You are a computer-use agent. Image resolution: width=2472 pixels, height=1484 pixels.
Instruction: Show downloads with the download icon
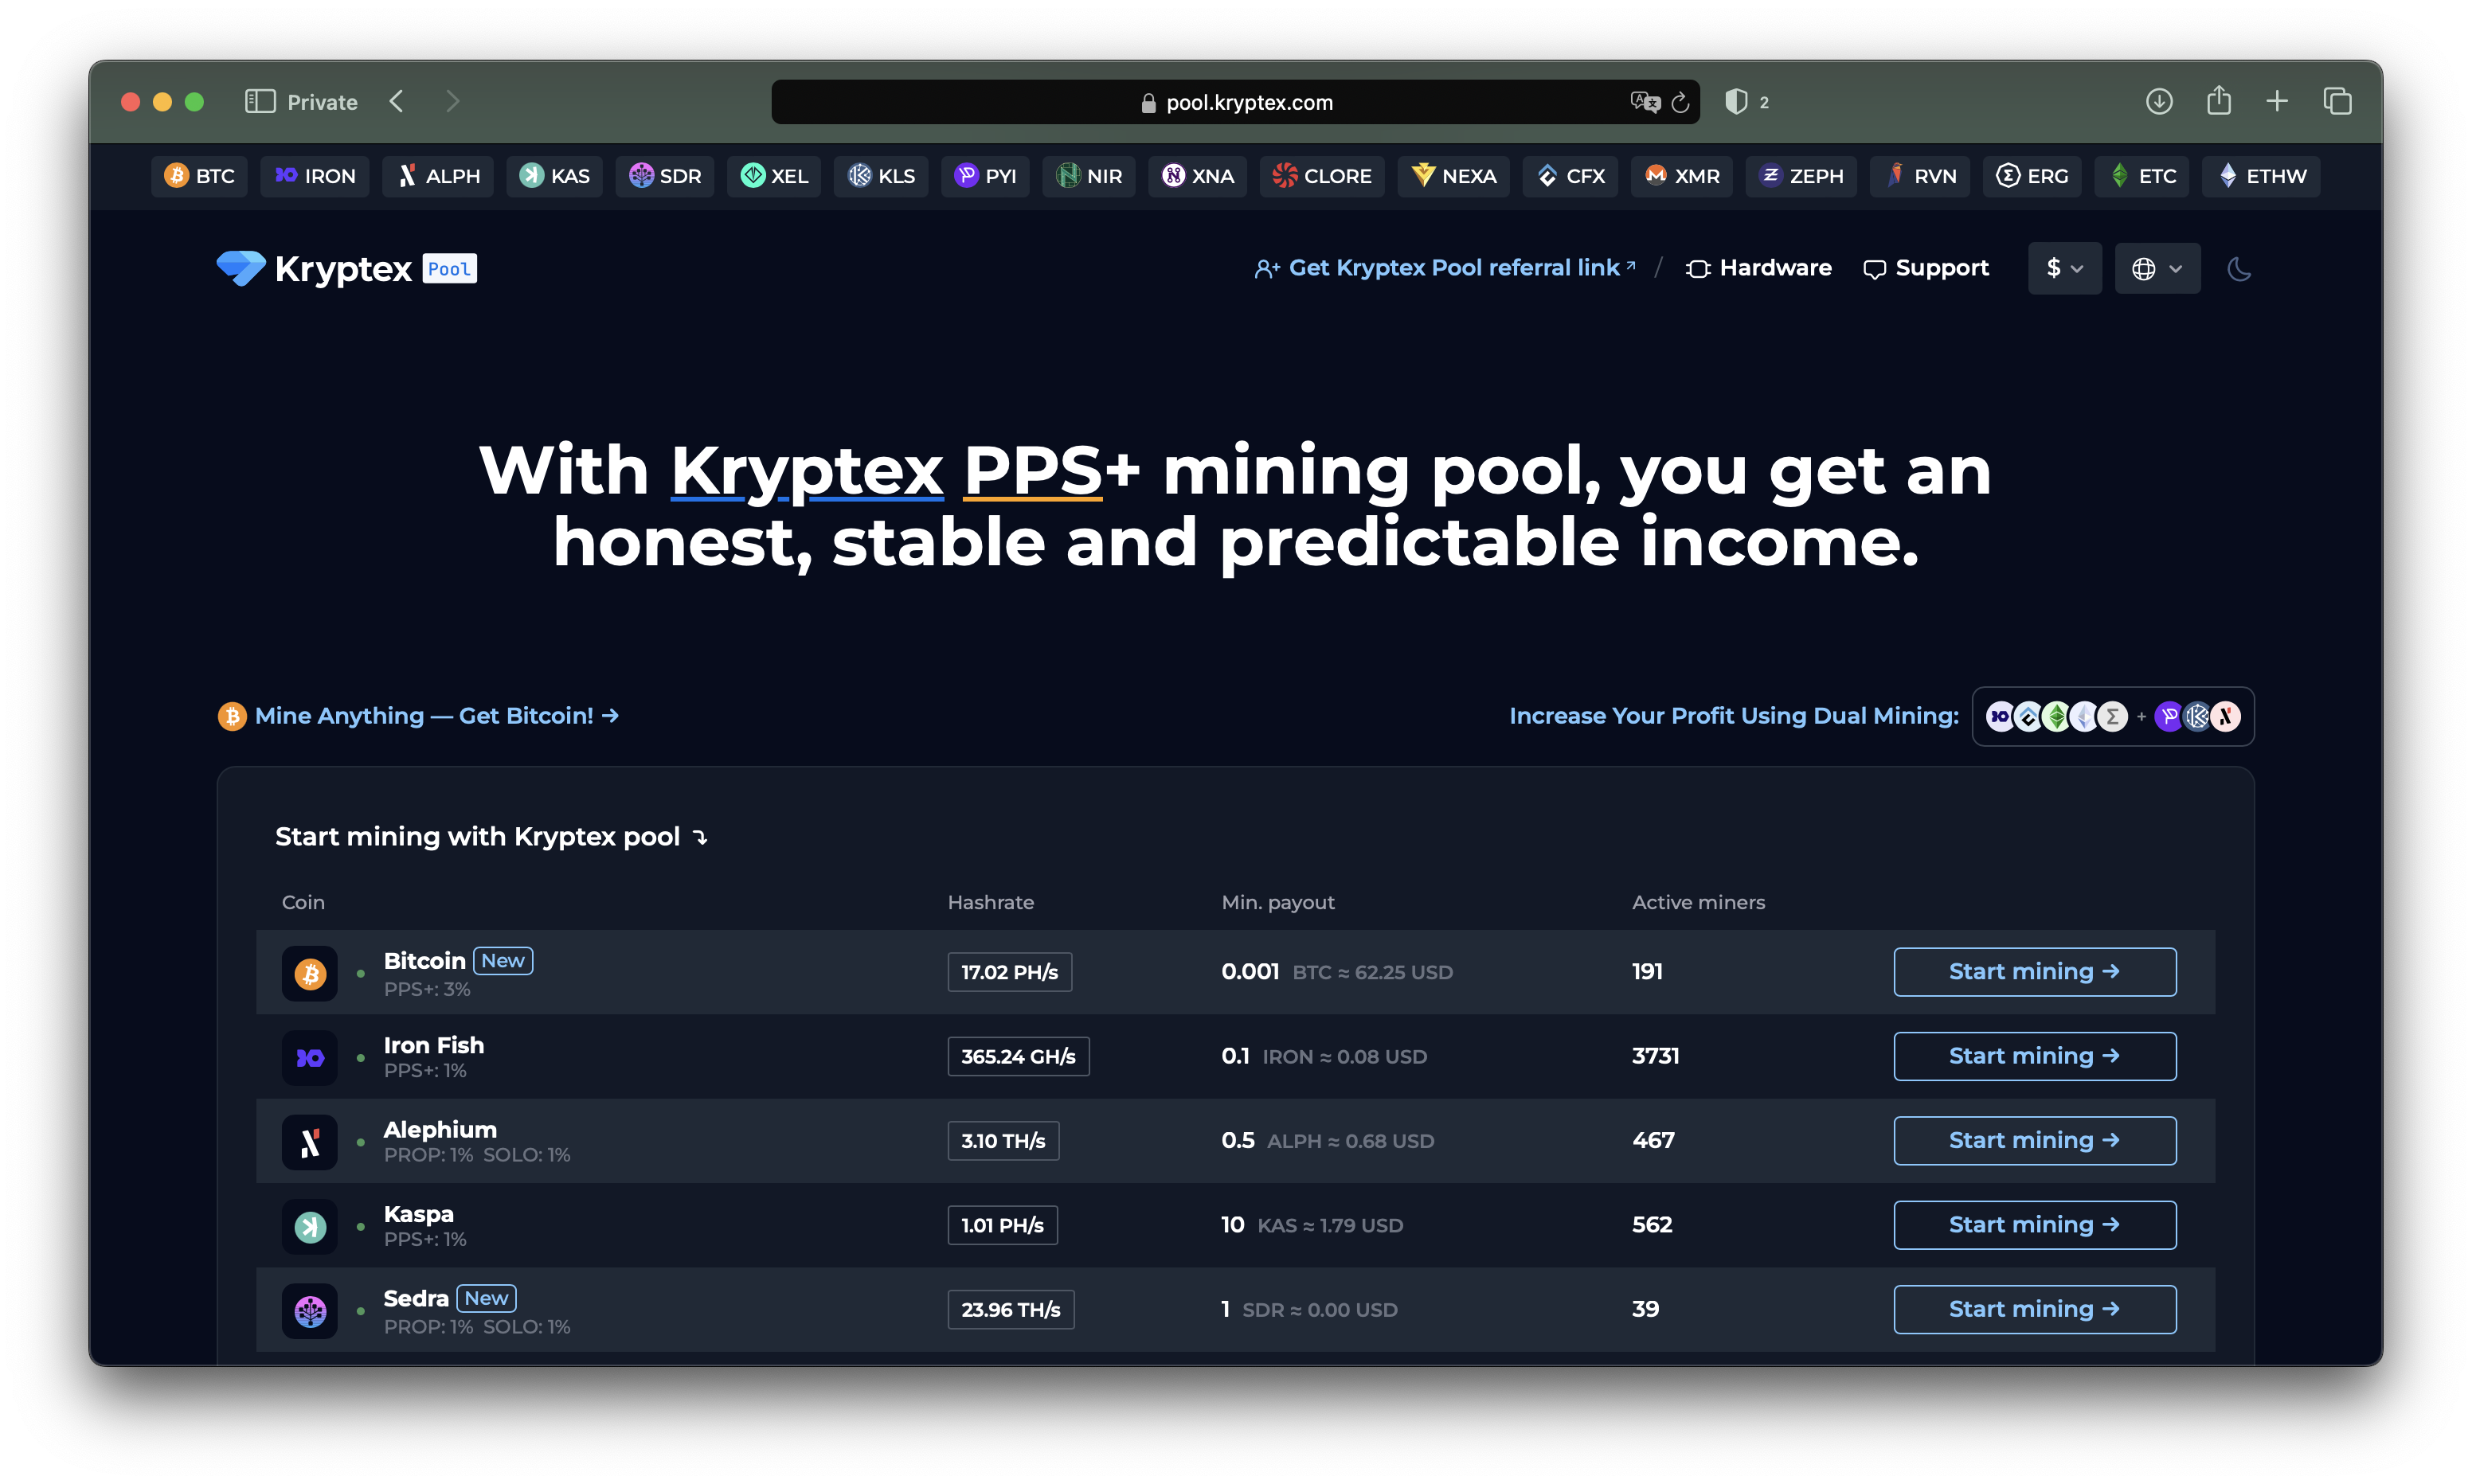pos(2159,102)
